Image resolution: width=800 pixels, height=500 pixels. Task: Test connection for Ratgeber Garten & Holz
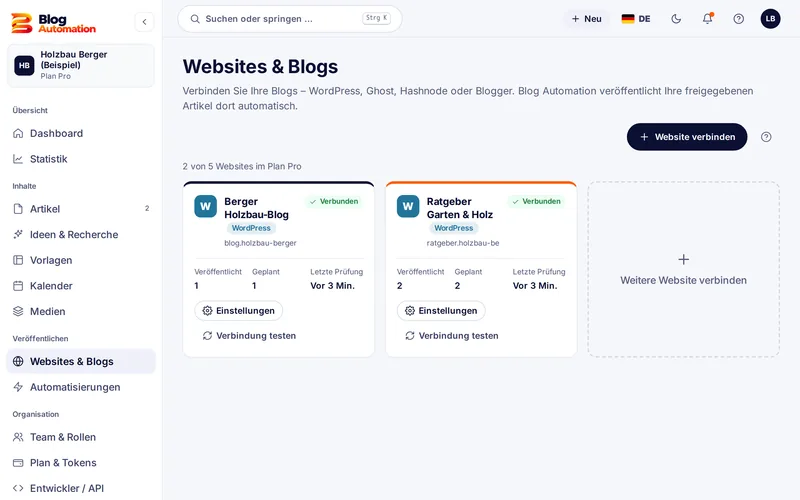[452, 336]
